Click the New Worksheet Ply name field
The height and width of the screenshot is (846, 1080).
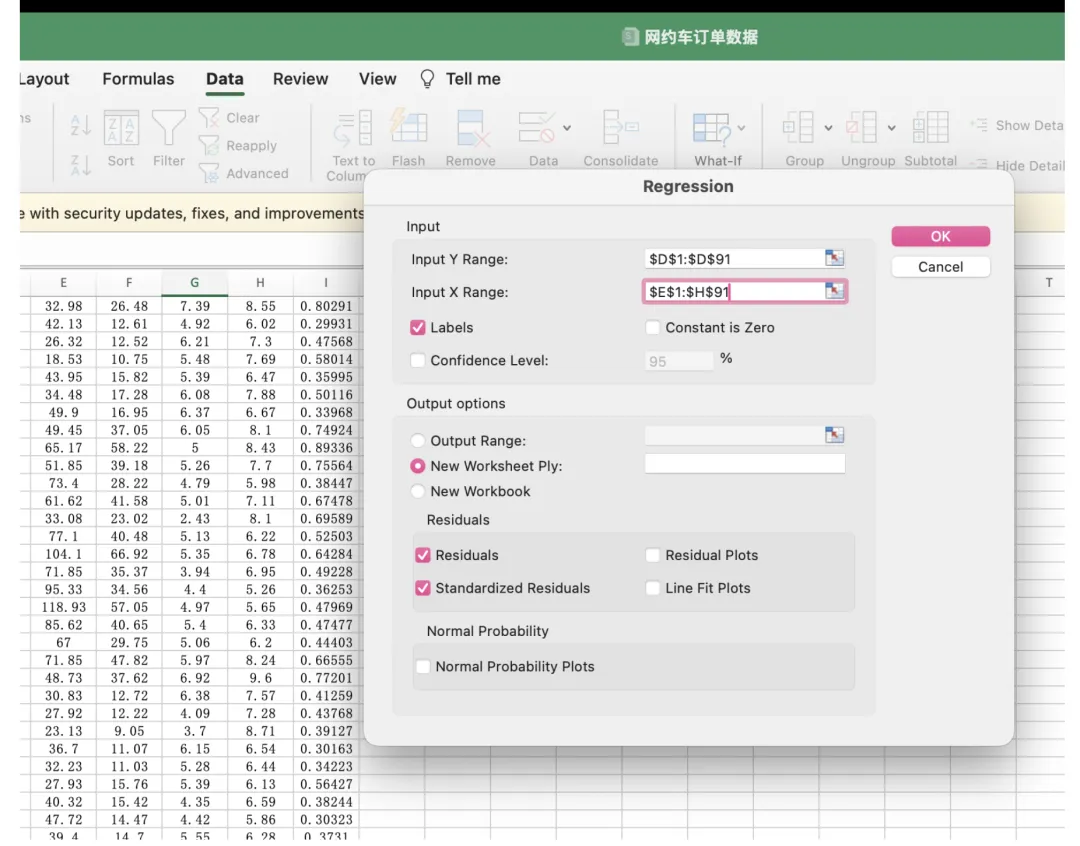click(x=745, y=464)
